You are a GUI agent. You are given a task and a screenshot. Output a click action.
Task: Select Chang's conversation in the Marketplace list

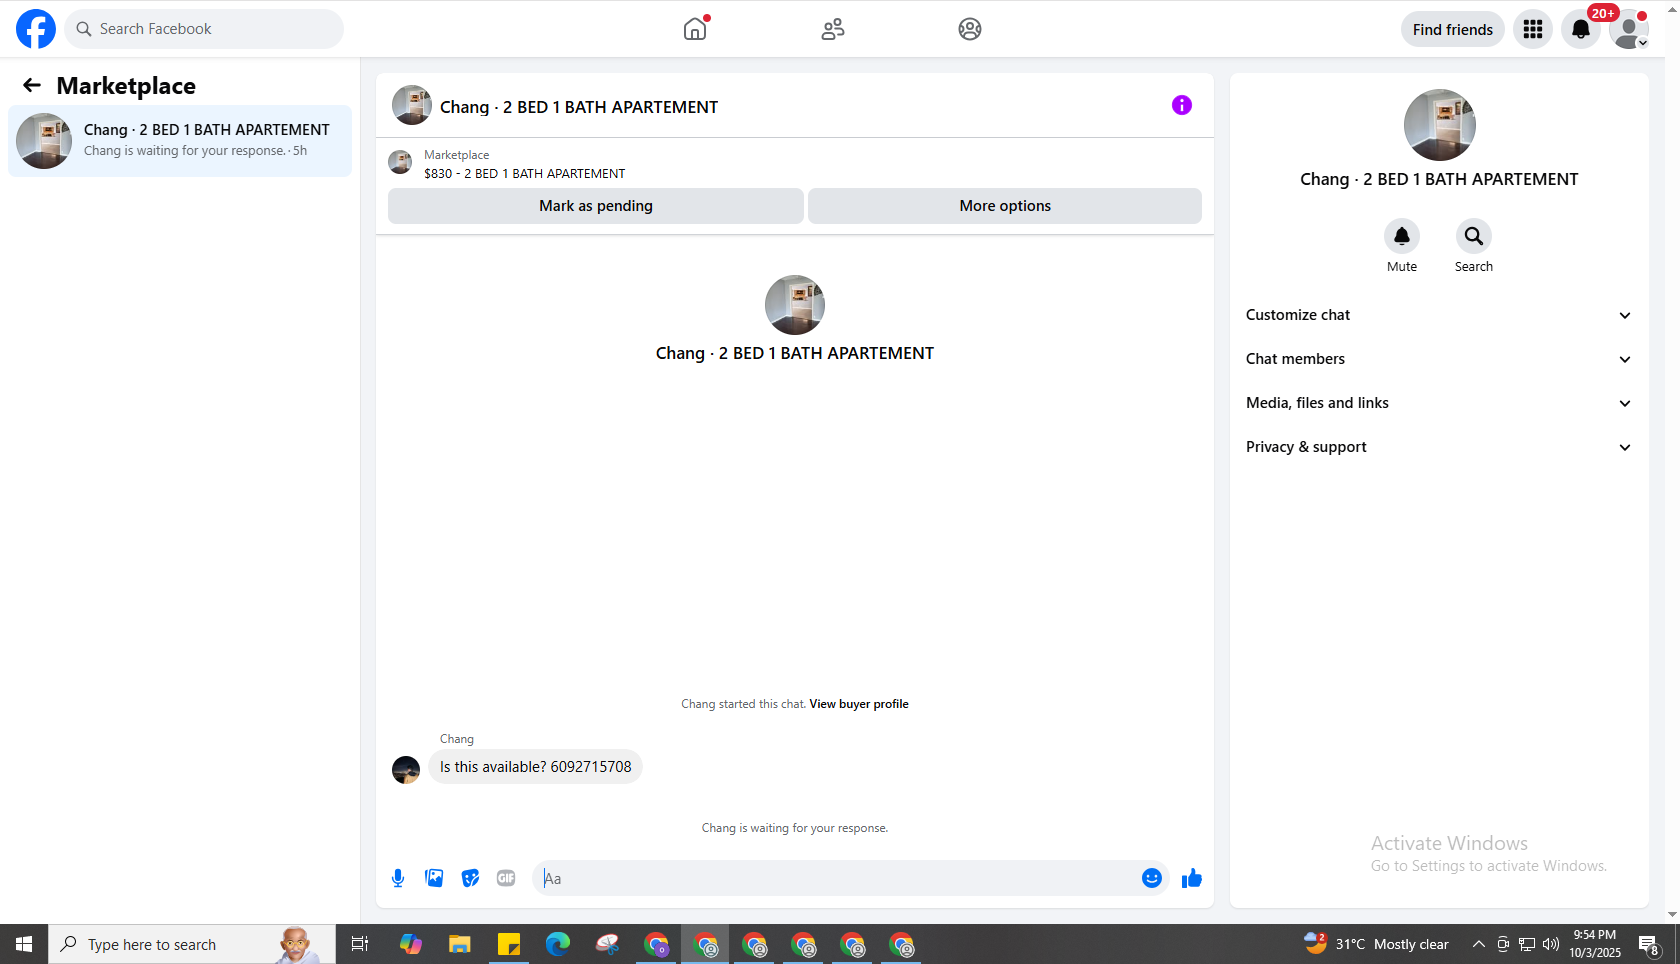pyautogui.click(x=180, y=141)
